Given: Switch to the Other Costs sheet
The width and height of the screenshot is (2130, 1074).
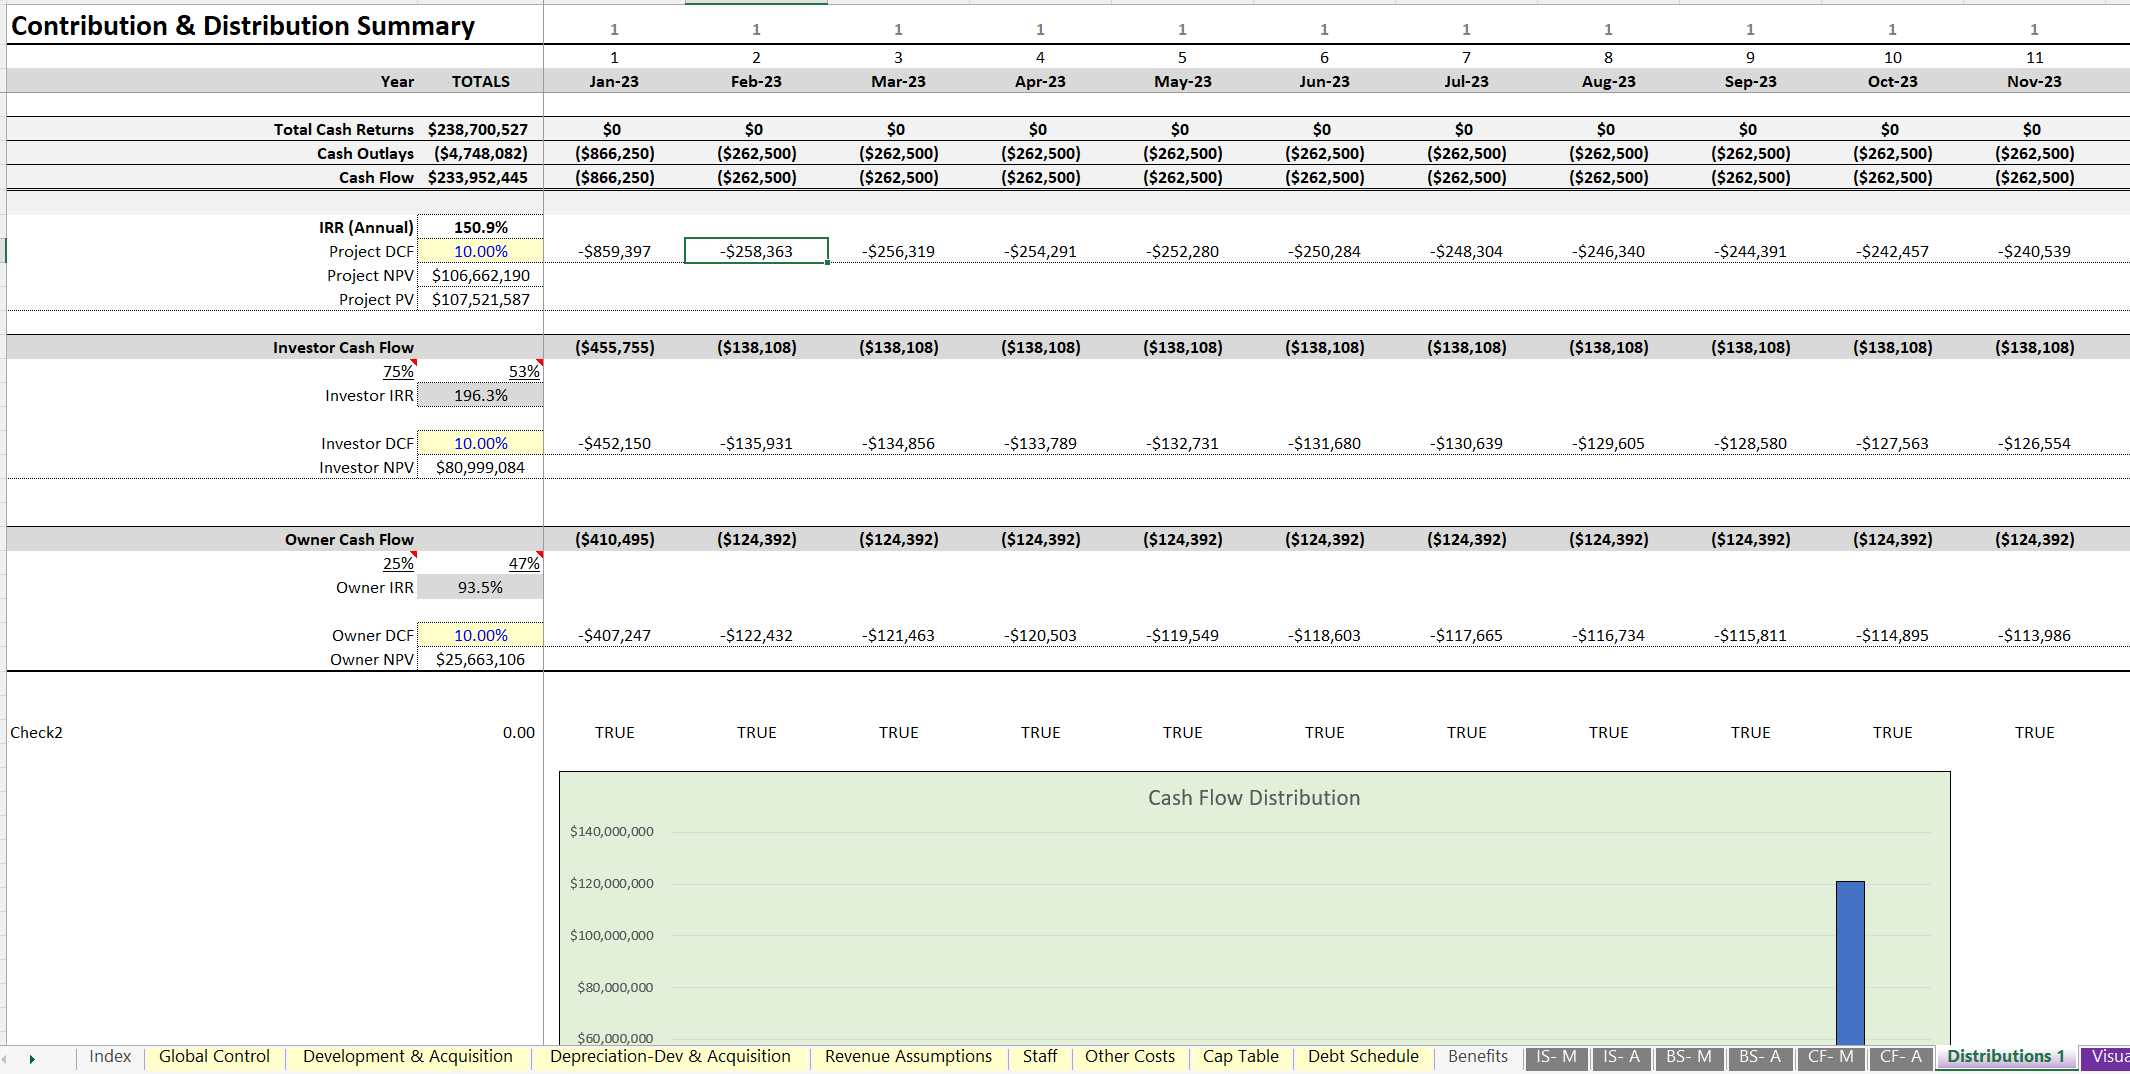Looking at the screenshot, I should tap(1129, 1057).
